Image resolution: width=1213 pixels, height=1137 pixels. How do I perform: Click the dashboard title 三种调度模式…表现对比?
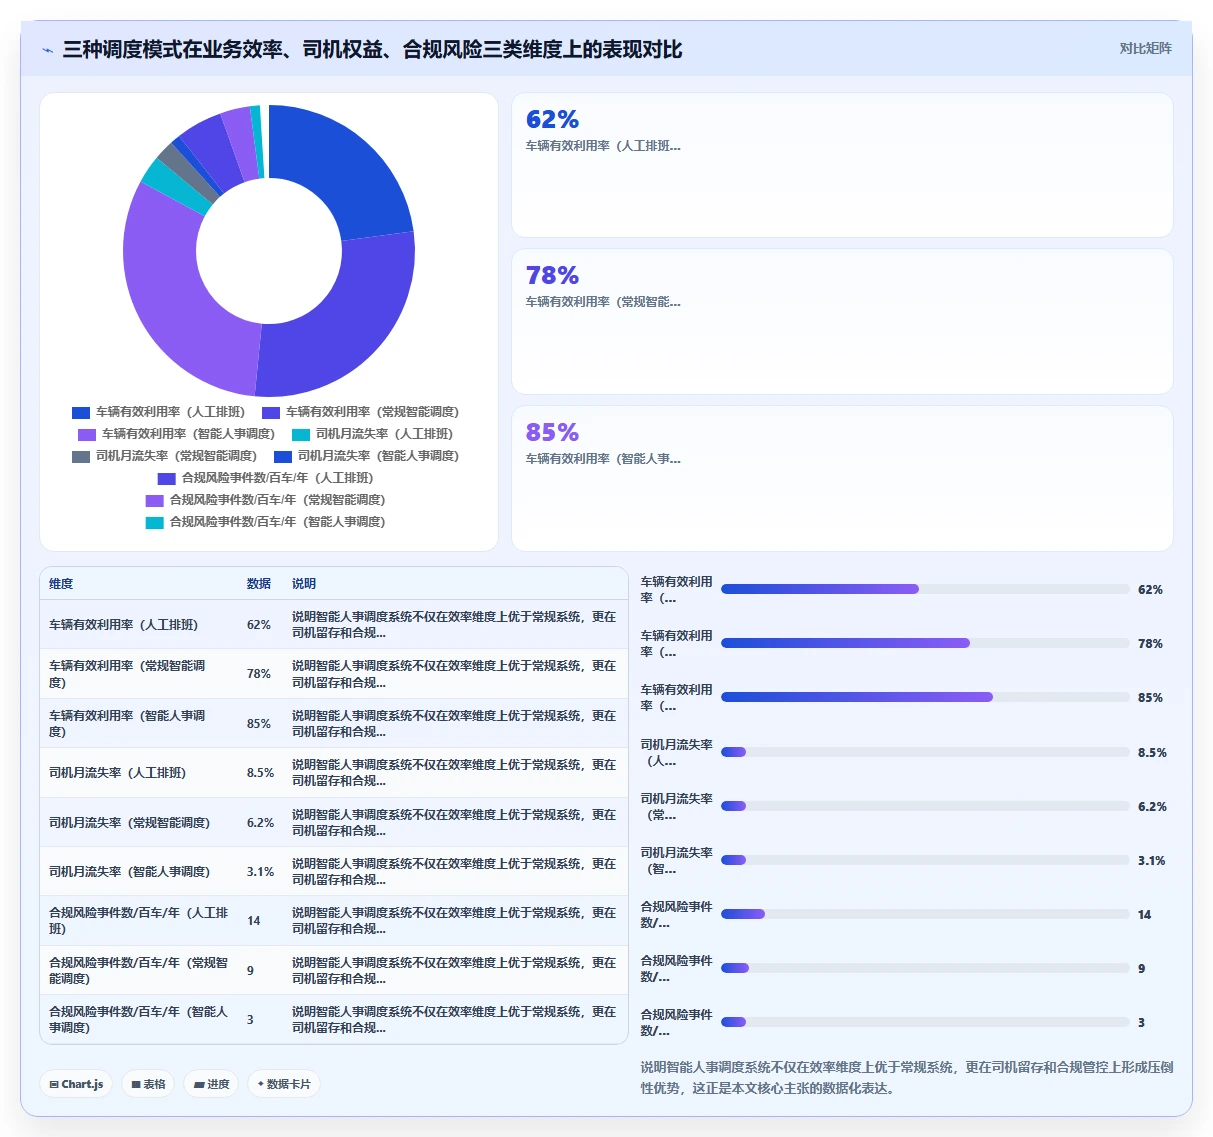click(372, 50)
